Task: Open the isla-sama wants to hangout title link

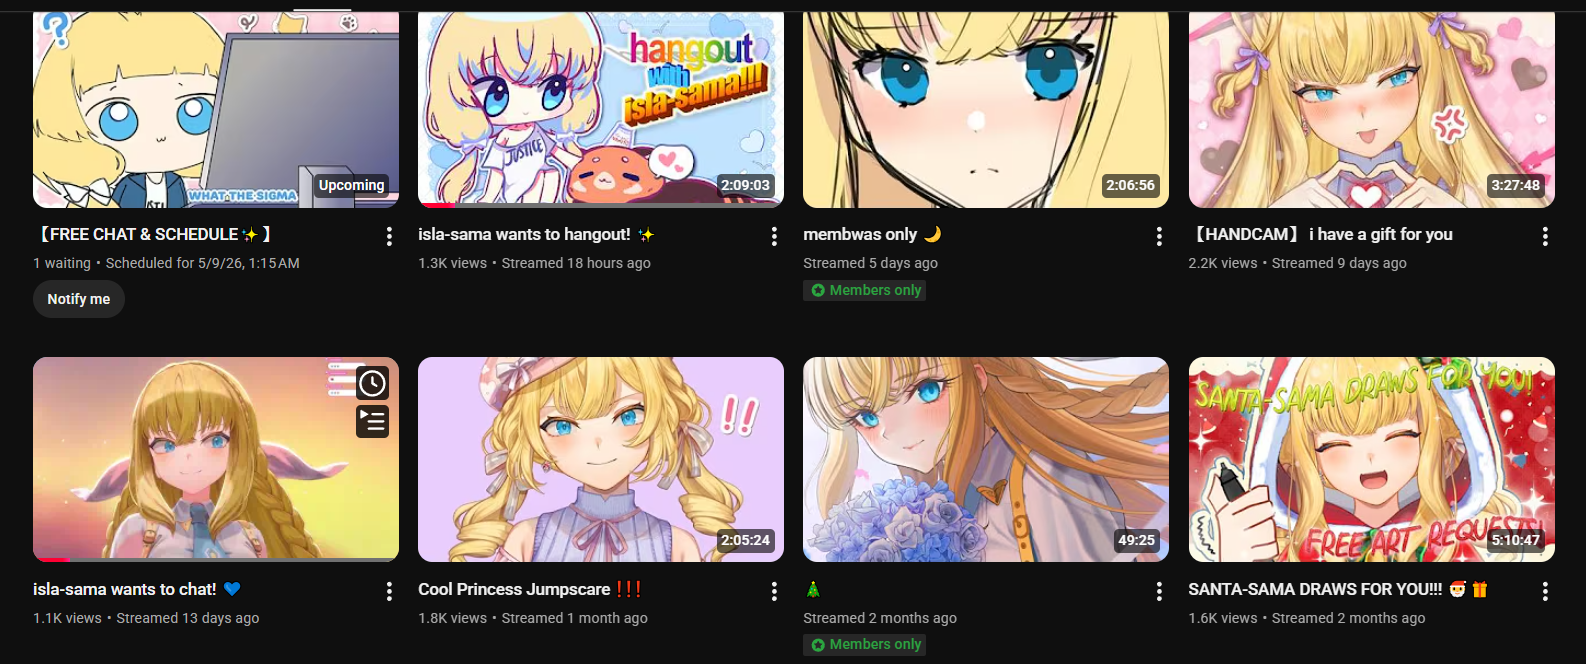Action: (x=524, y=234)
